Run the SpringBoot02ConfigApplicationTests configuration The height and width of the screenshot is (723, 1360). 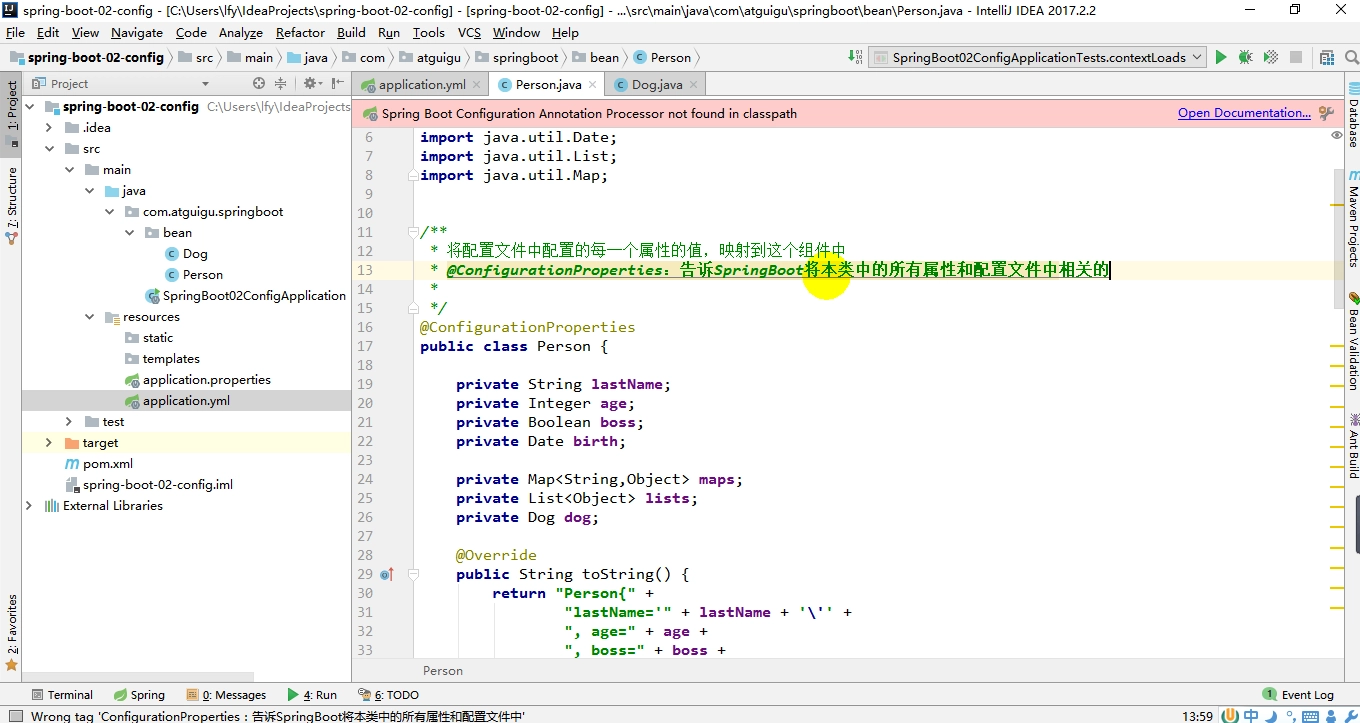point(1220,57)
